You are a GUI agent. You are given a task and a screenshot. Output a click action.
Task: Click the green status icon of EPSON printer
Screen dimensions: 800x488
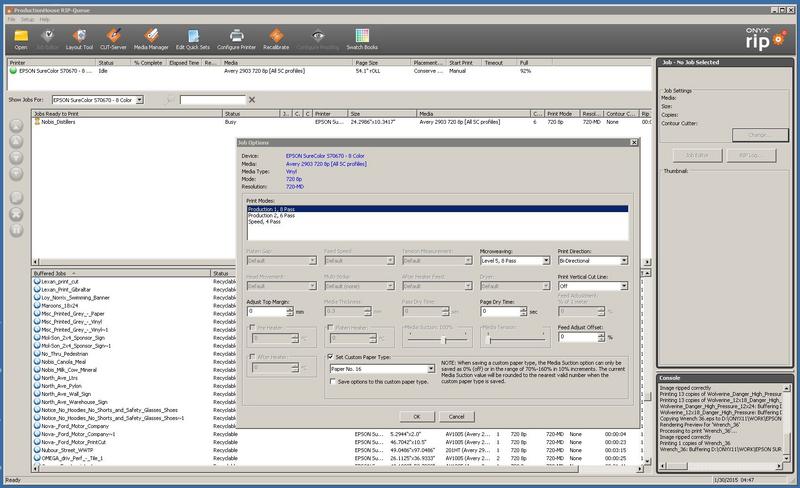pos(13,71)
